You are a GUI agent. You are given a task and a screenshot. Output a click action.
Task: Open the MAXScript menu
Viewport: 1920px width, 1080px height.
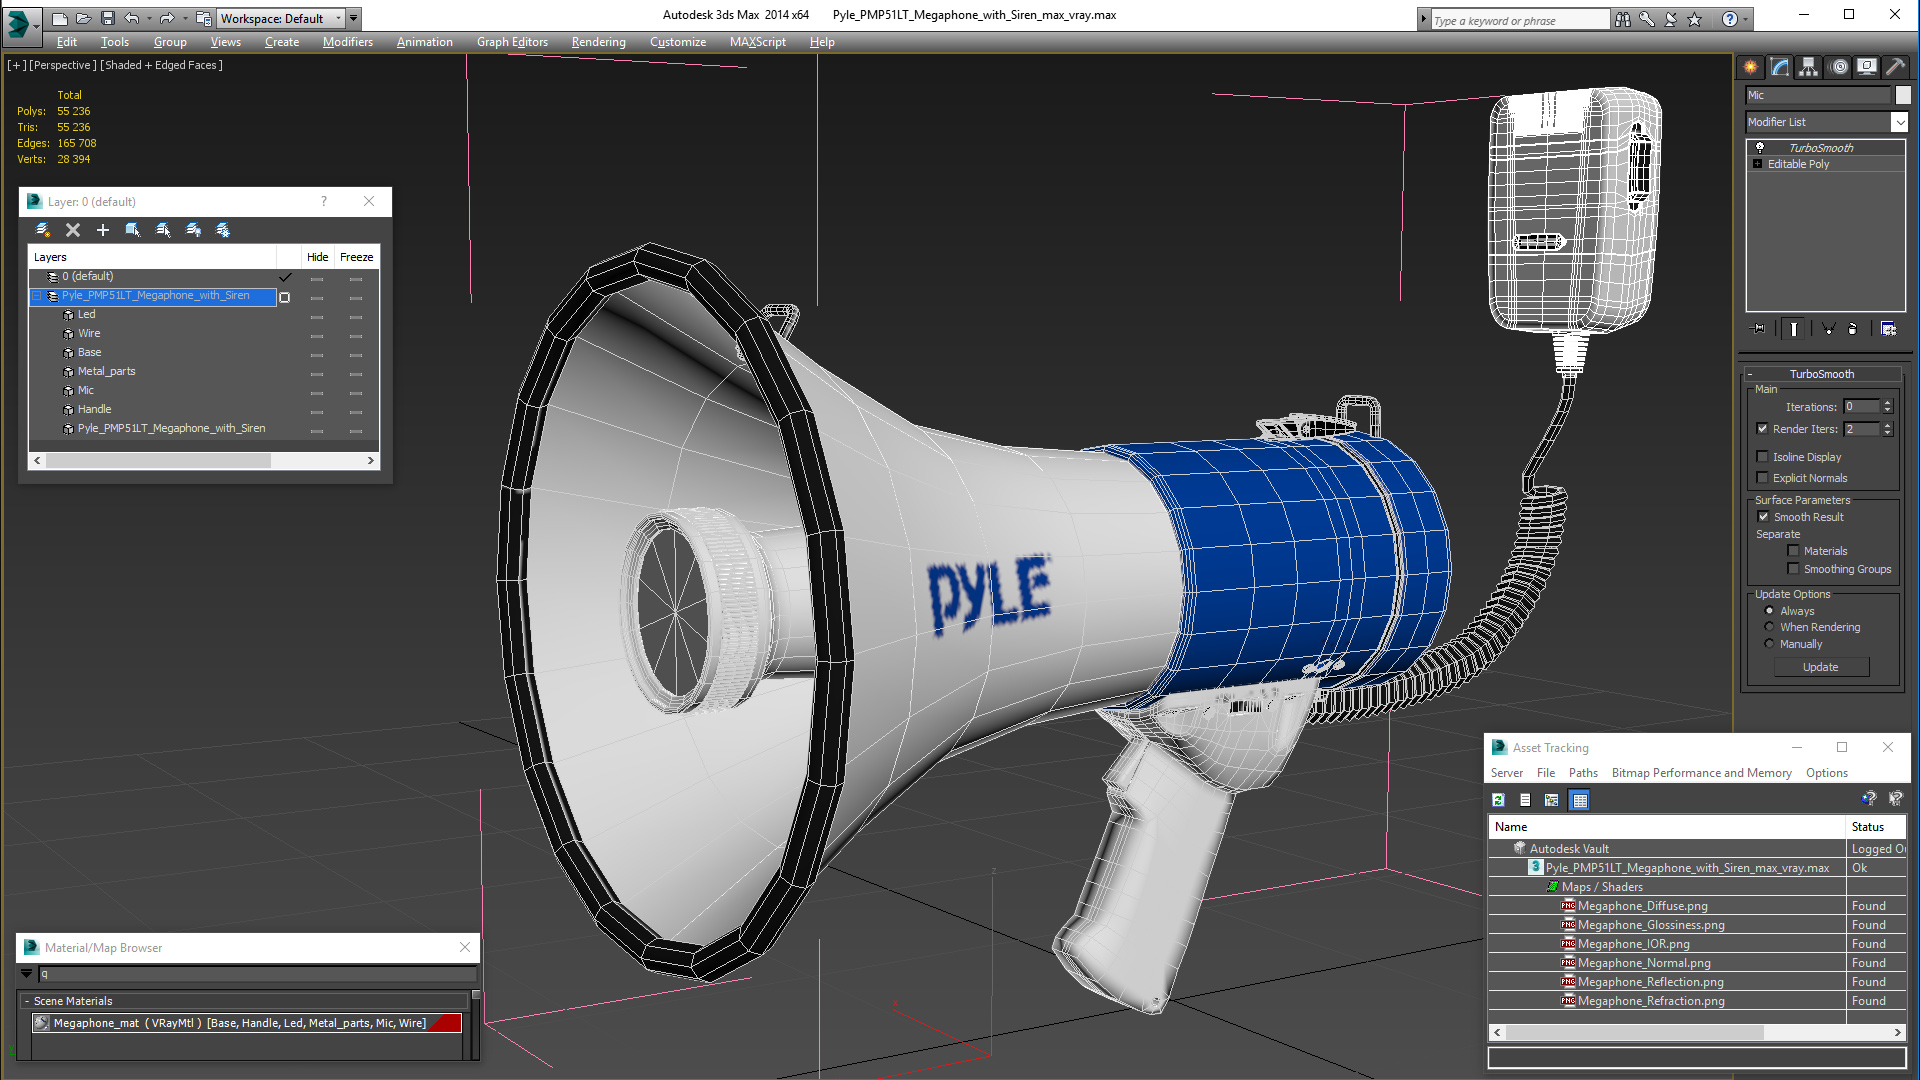tap(757, 42)
